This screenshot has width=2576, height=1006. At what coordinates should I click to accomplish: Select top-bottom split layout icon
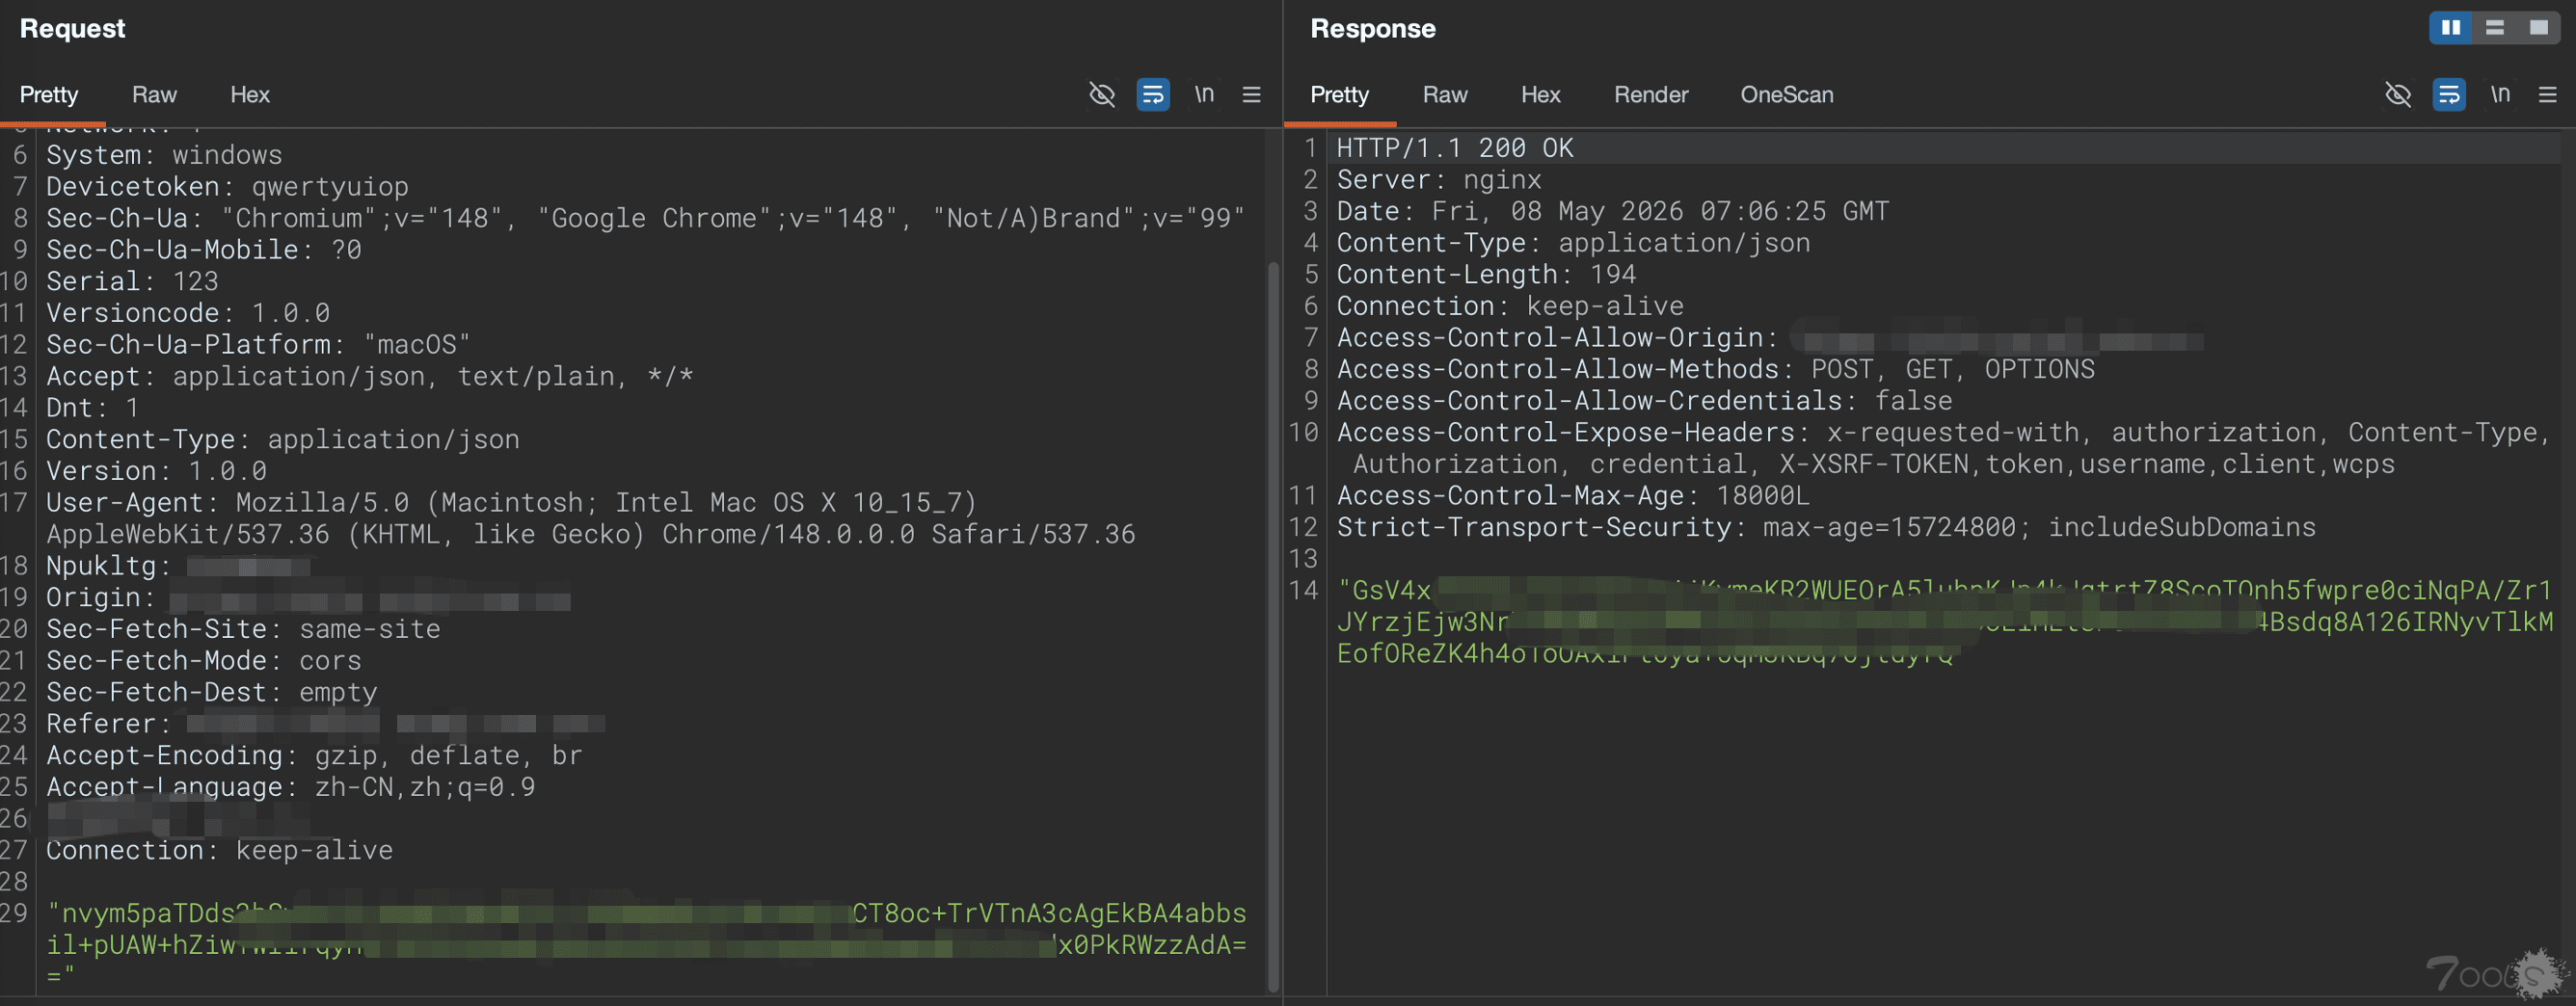pos(2495,28)
